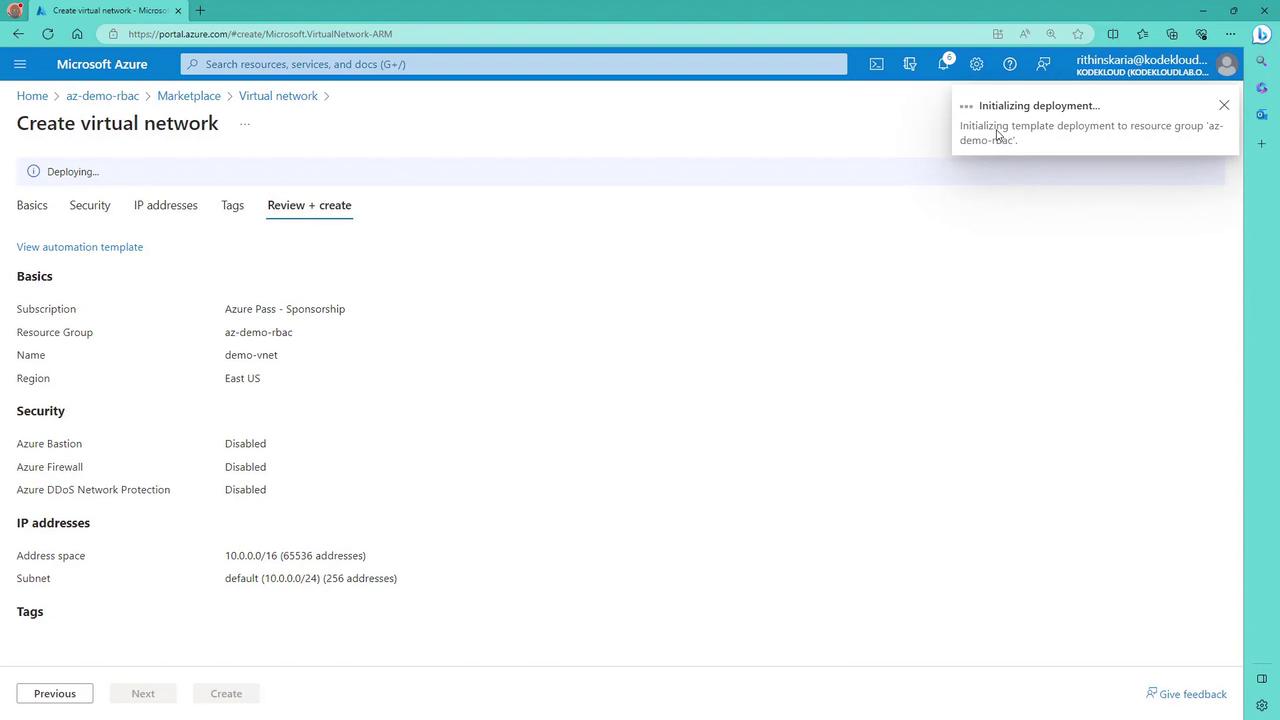1280x720 pixels.
Task: Click the demo-vnet name value
Action: [251, 355]
